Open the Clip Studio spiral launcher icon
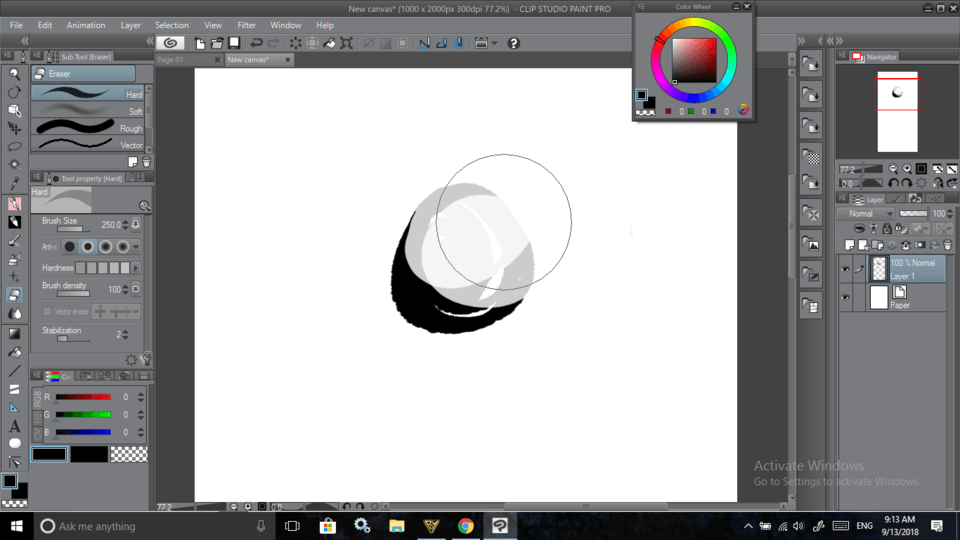The height and width of the screenshot is (540, 960). point(170,43)
